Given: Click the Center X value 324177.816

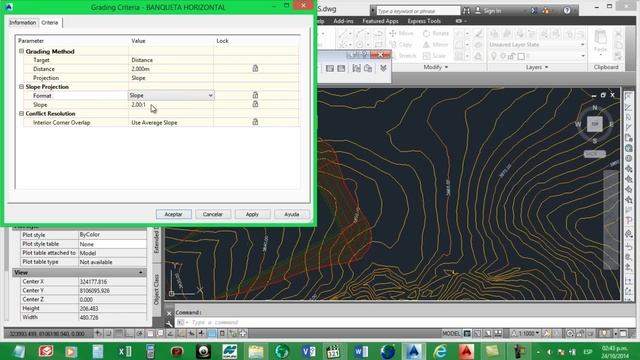Looking at the screenshot, I should 112,282.
